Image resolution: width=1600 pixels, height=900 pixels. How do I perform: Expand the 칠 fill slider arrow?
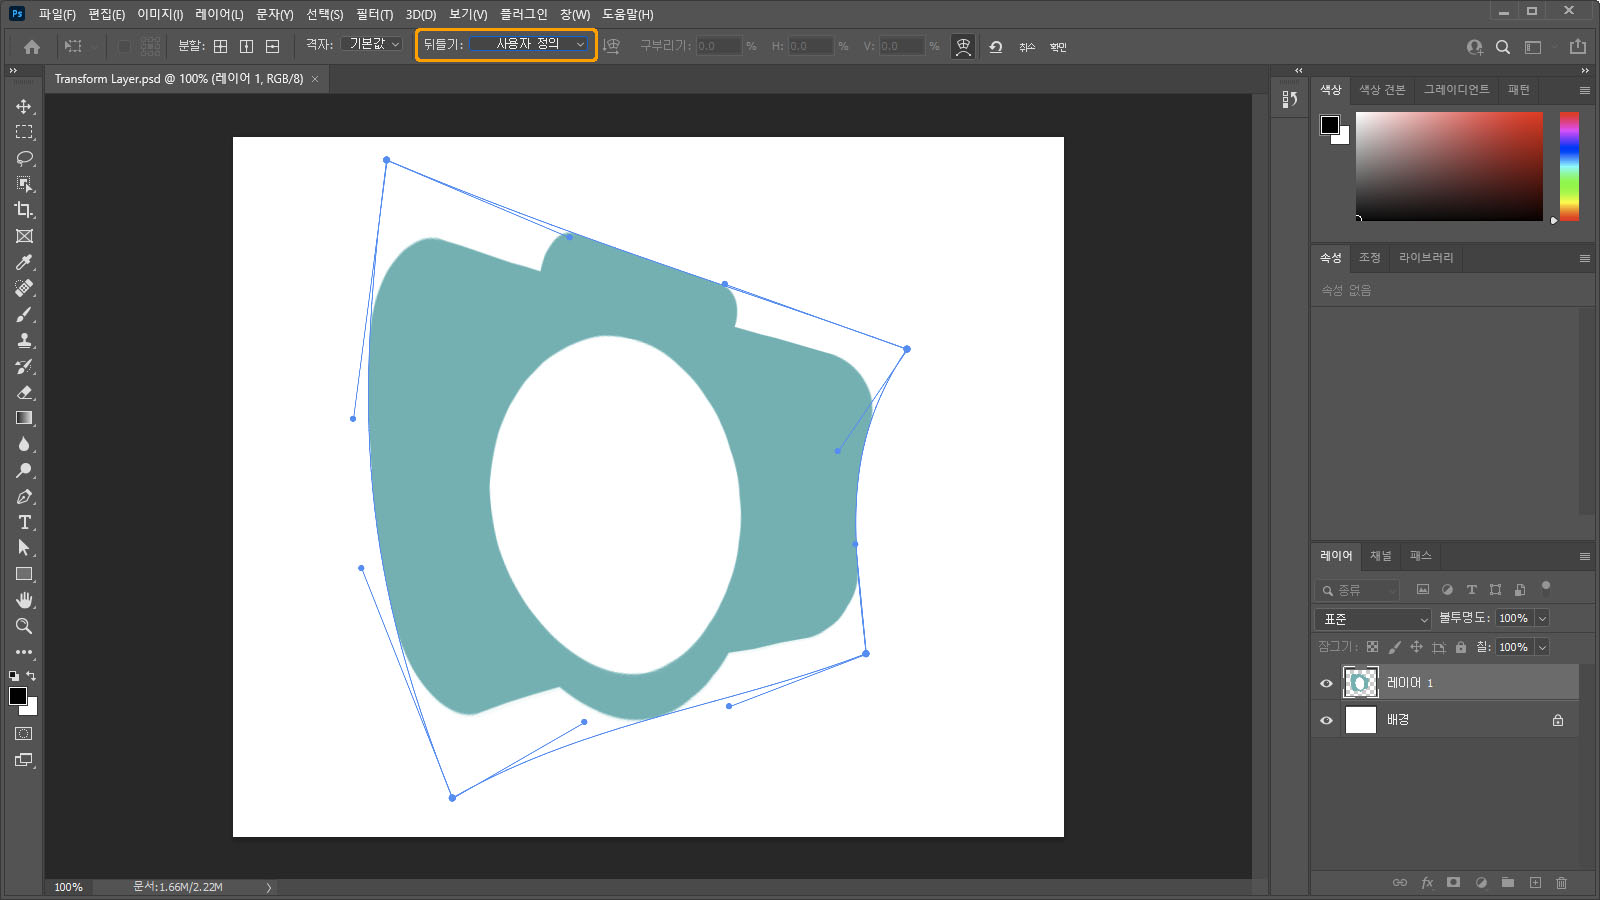point(1542,647)
